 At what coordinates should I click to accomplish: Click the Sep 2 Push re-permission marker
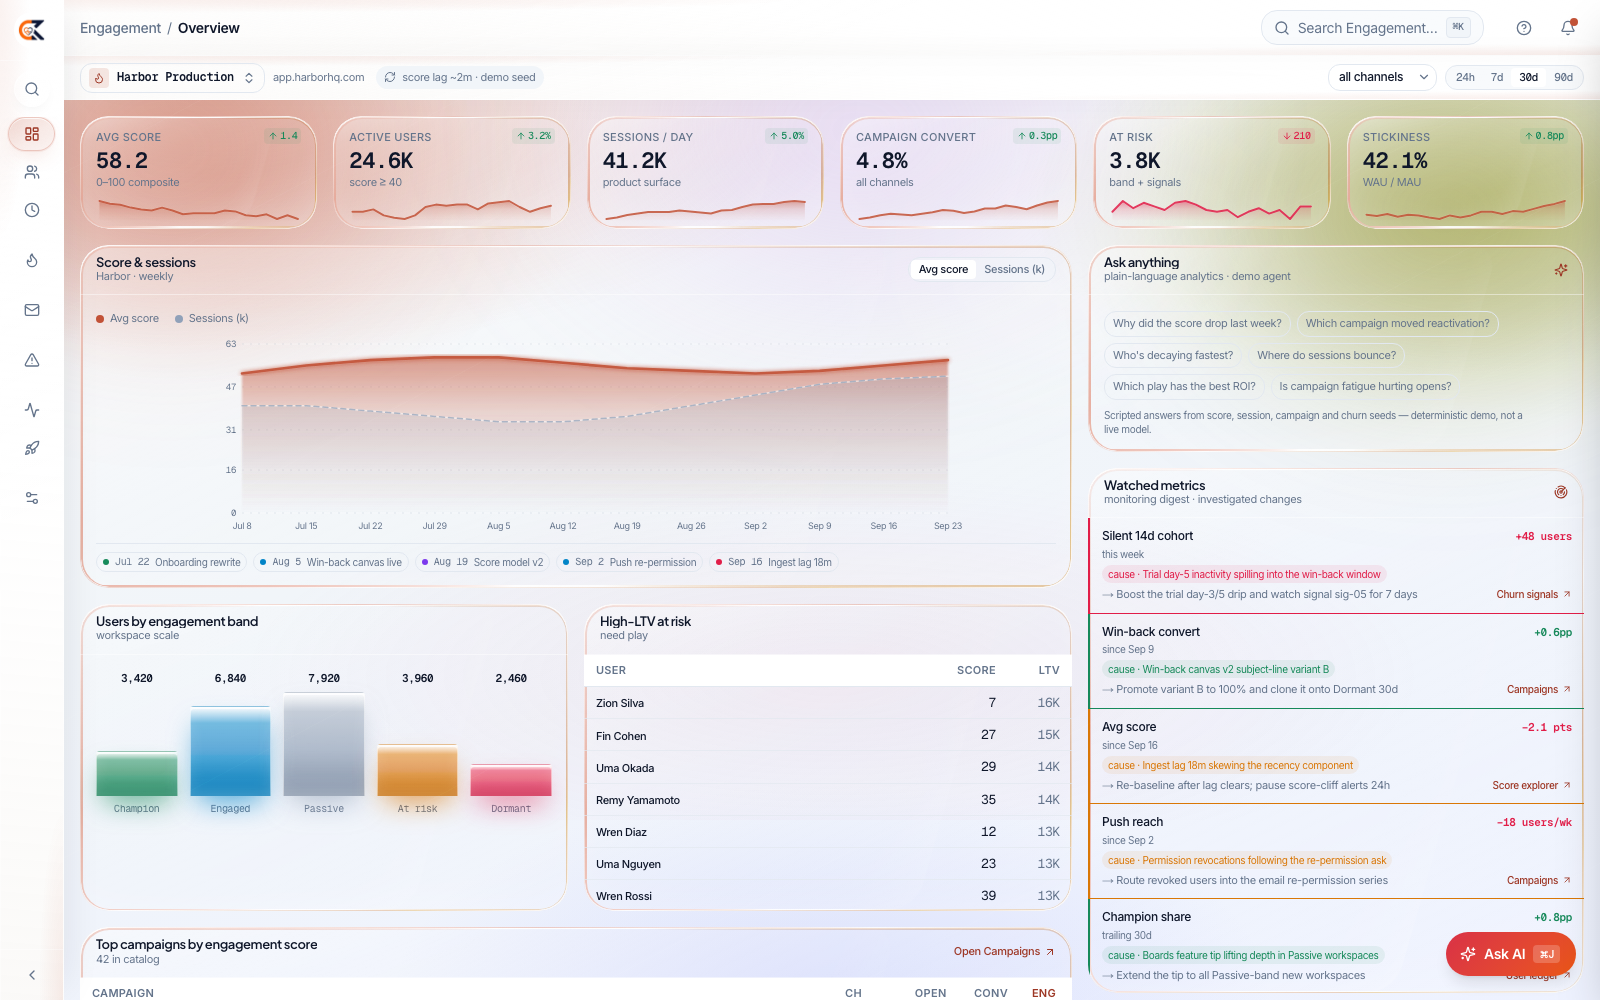tap(629, 562)
